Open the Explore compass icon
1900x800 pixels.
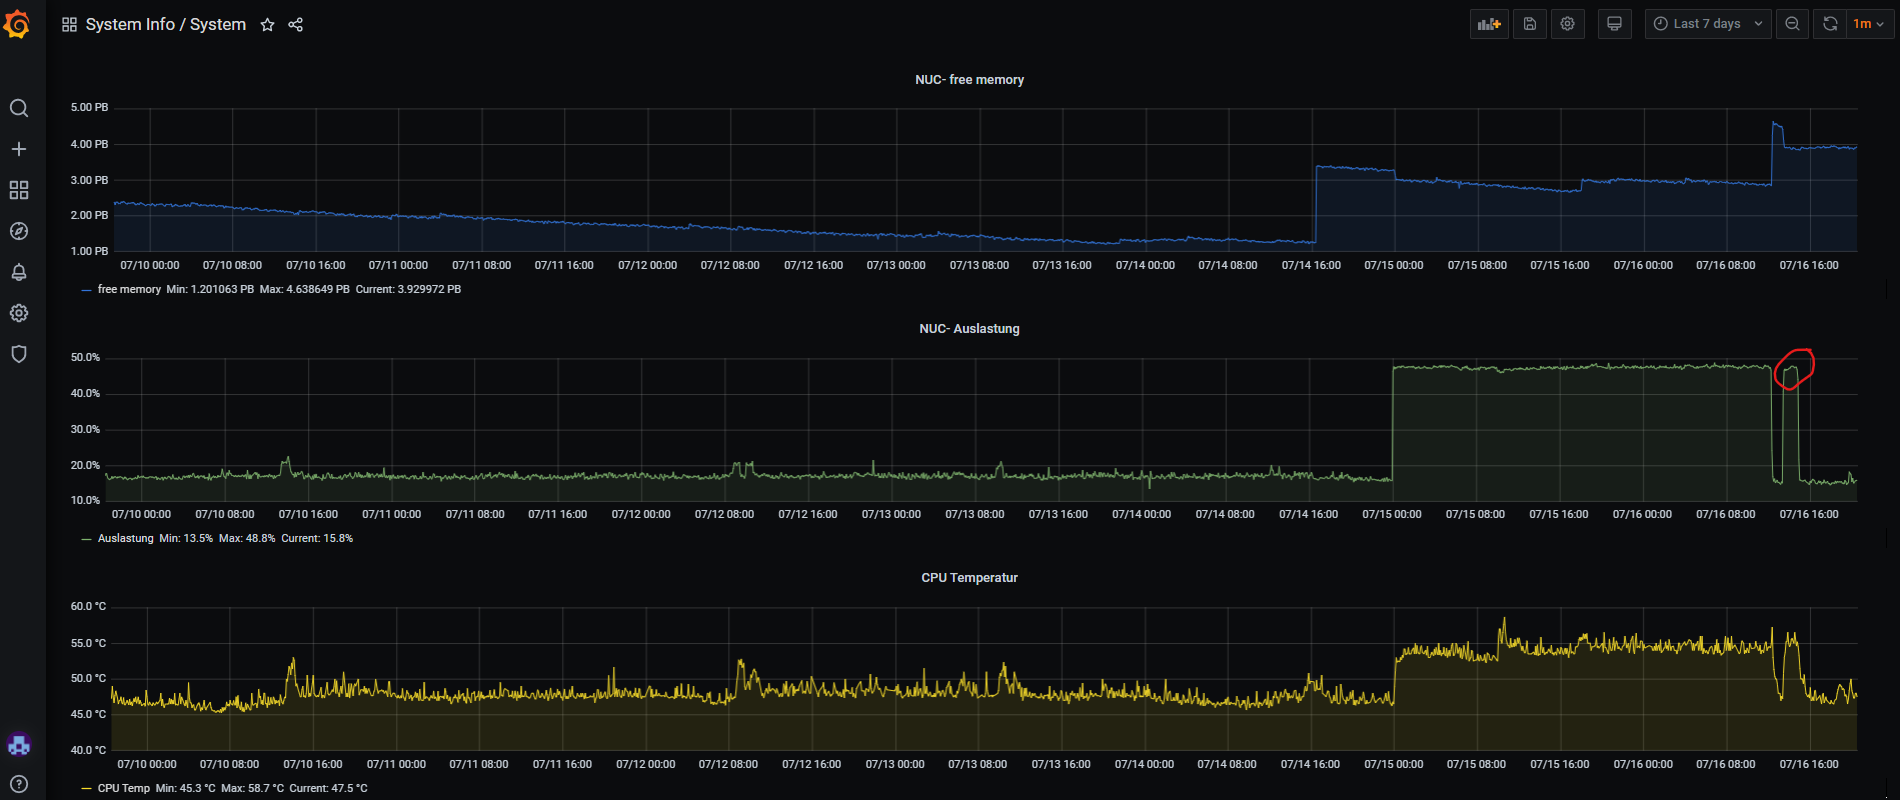pos(18,231)
